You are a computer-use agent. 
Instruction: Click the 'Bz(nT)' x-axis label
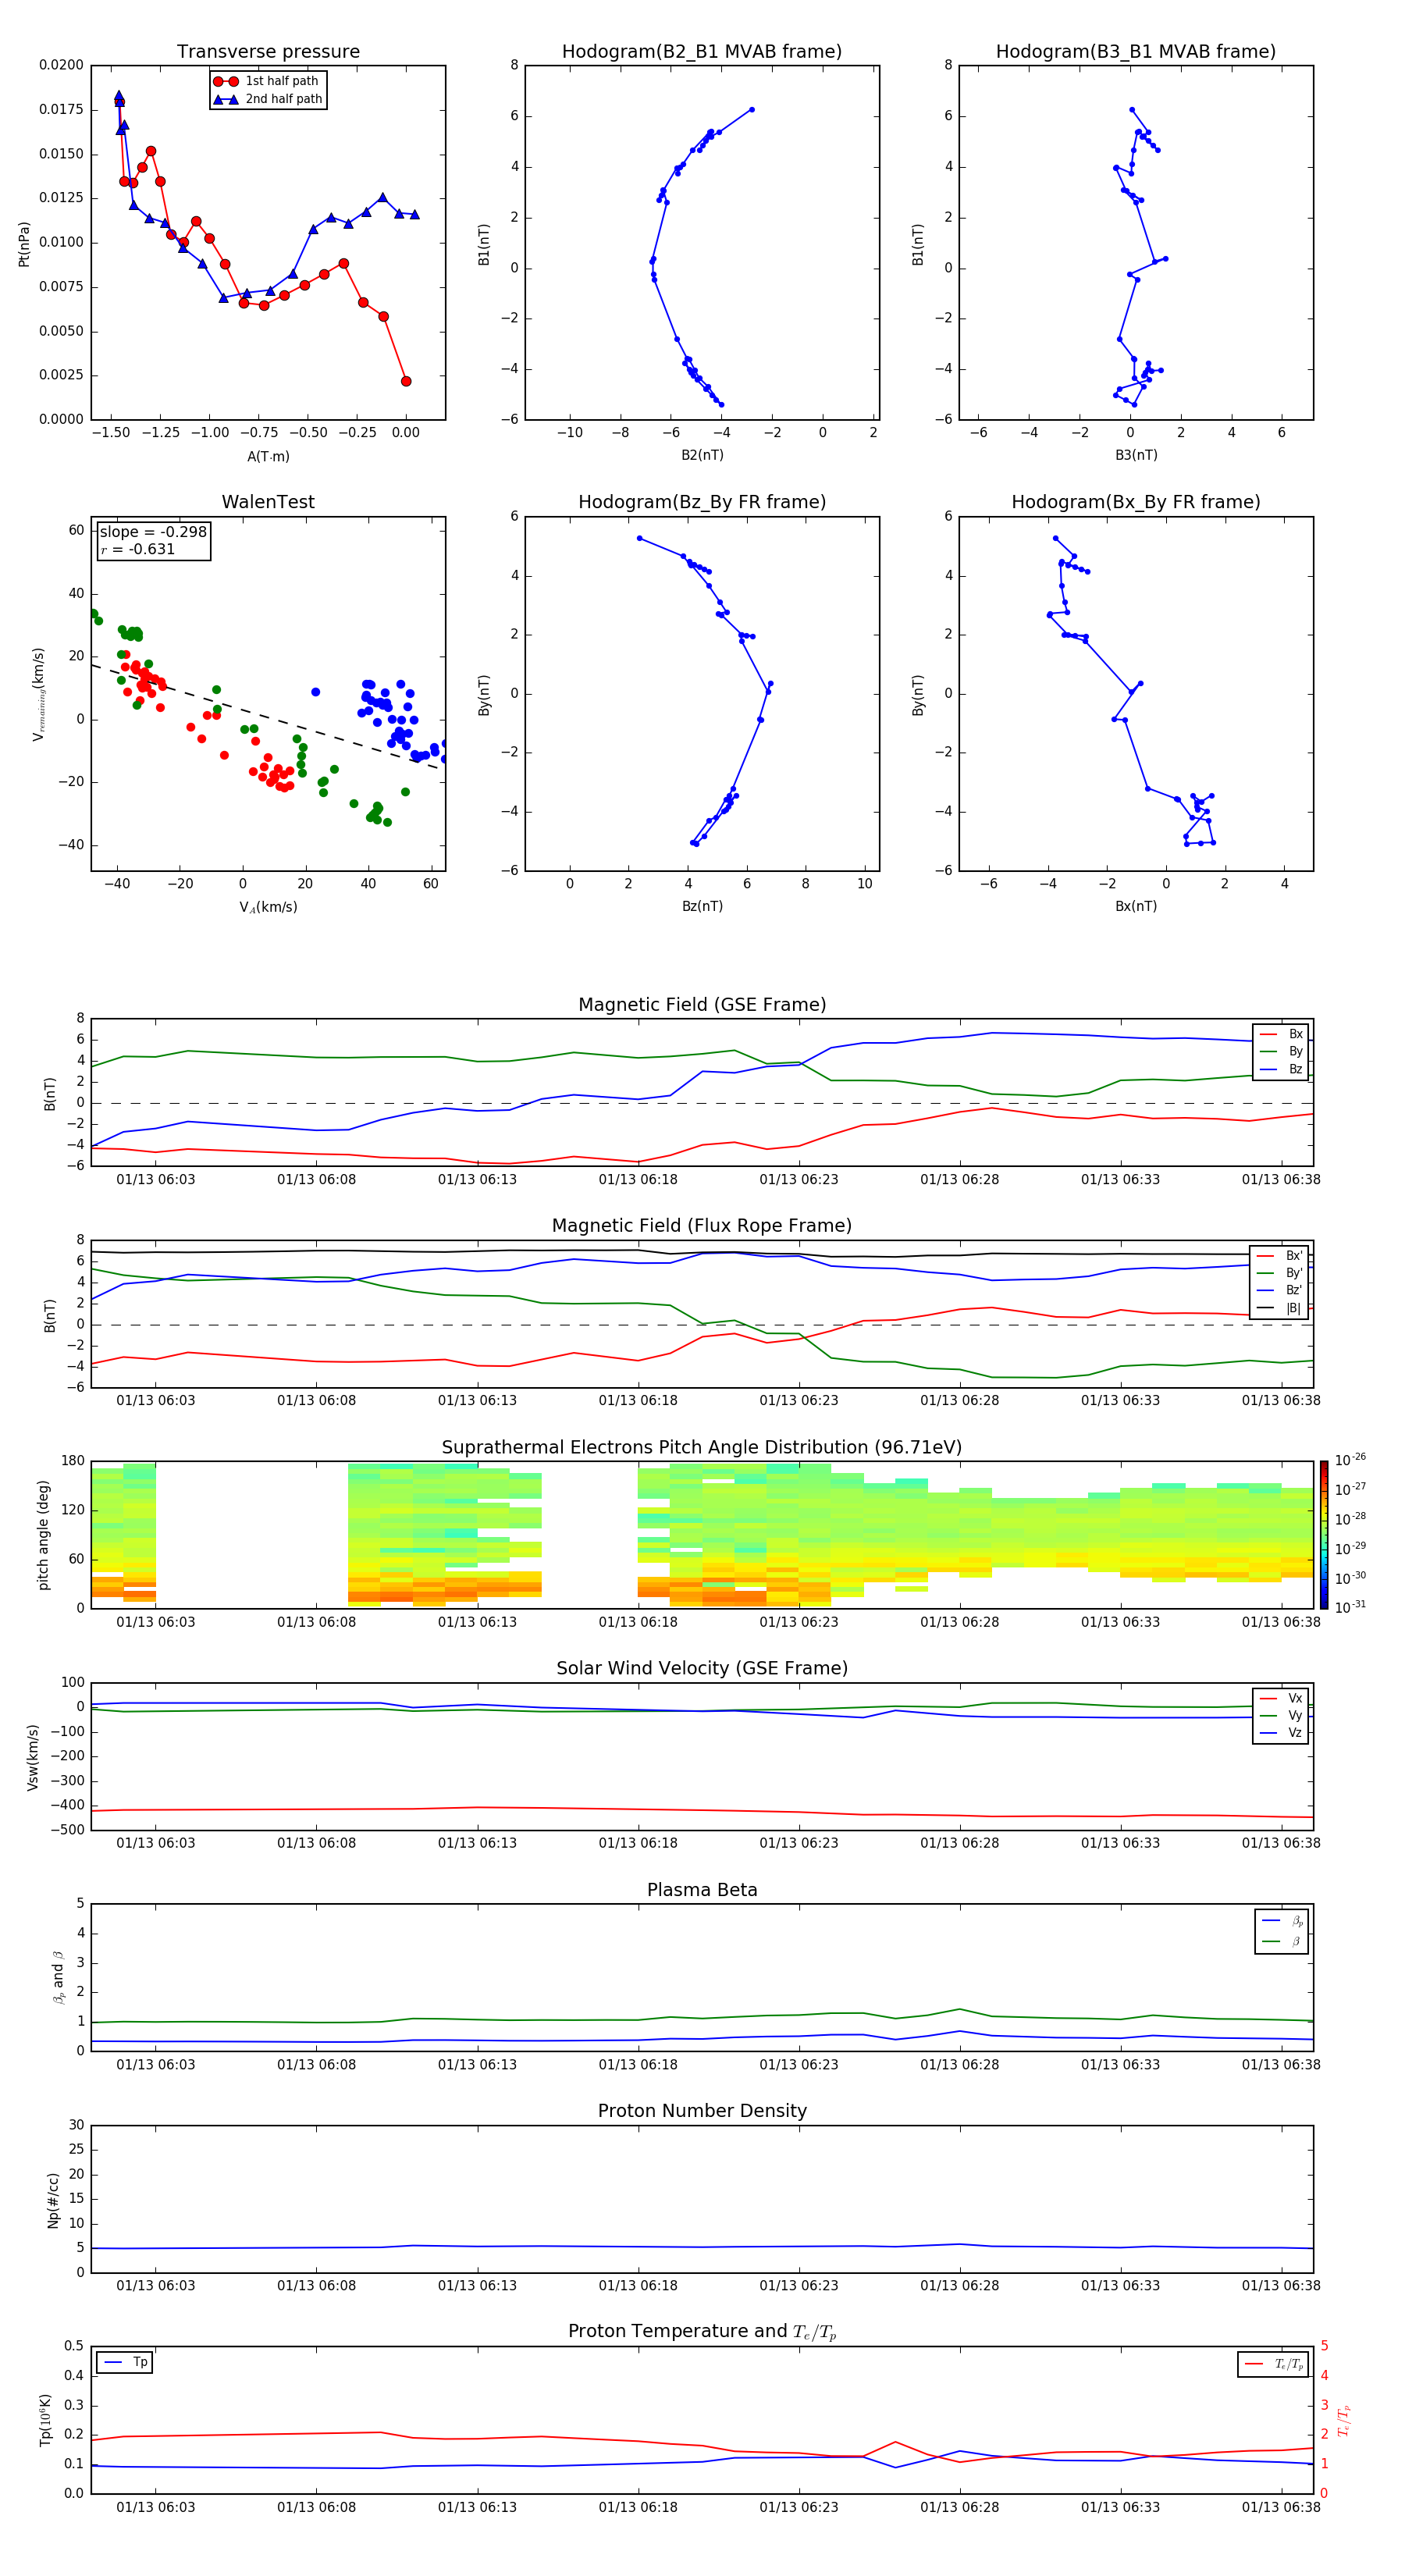tap(702, 906)
